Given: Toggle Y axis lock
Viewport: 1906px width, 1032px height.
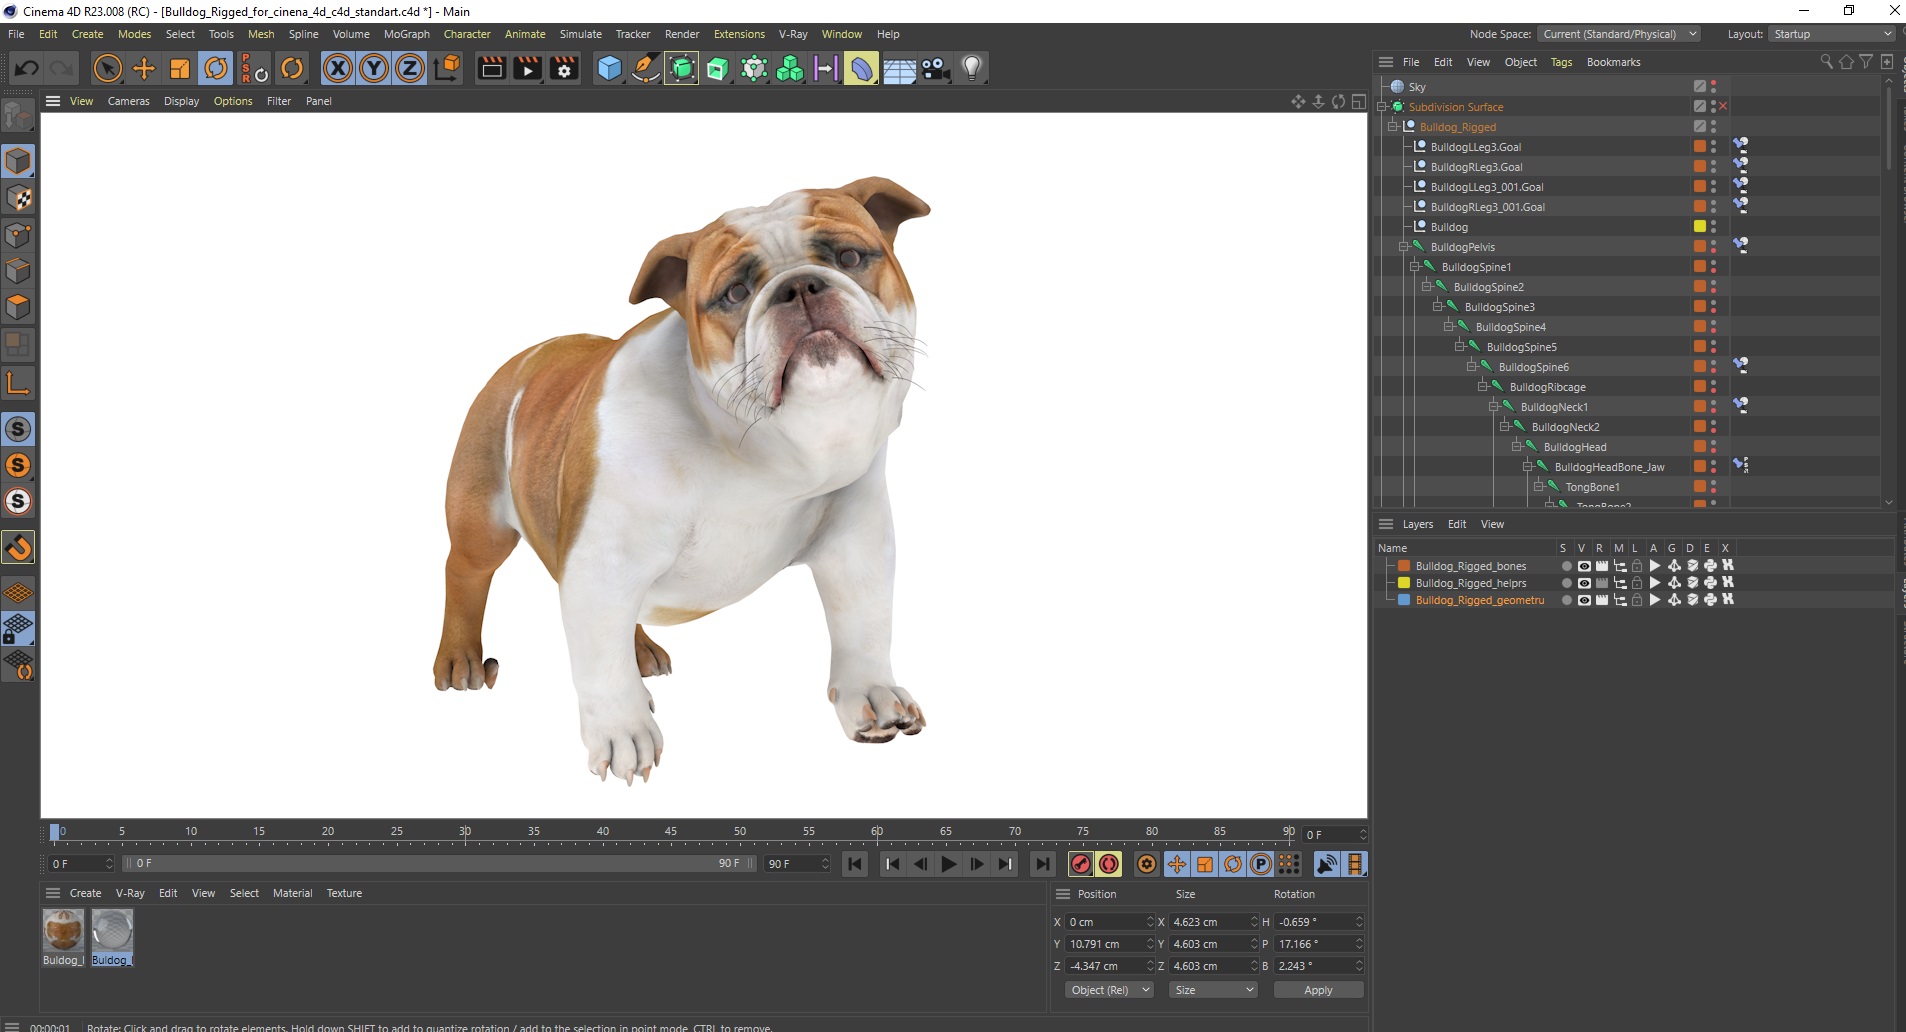Looking at the screenshot, I should point(374,68).
